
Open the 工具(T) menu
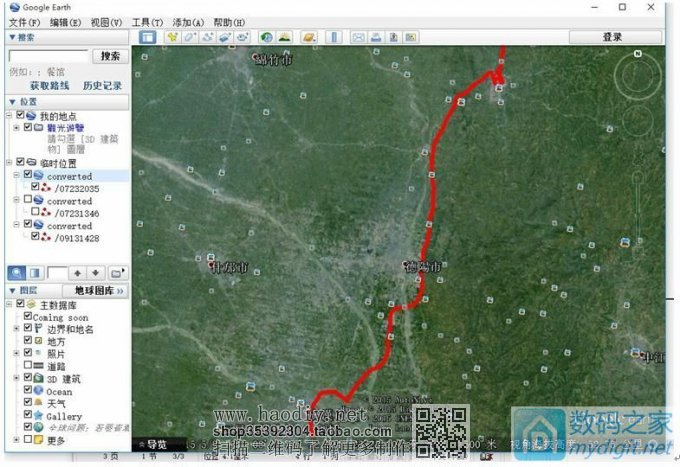[x=147, y=21]
